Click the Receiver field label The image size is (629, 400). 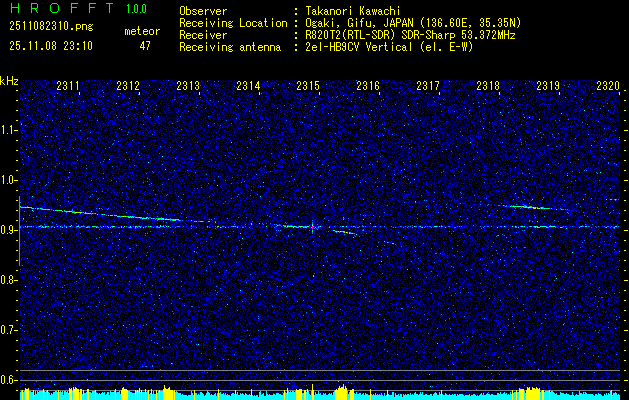(203, 35)
